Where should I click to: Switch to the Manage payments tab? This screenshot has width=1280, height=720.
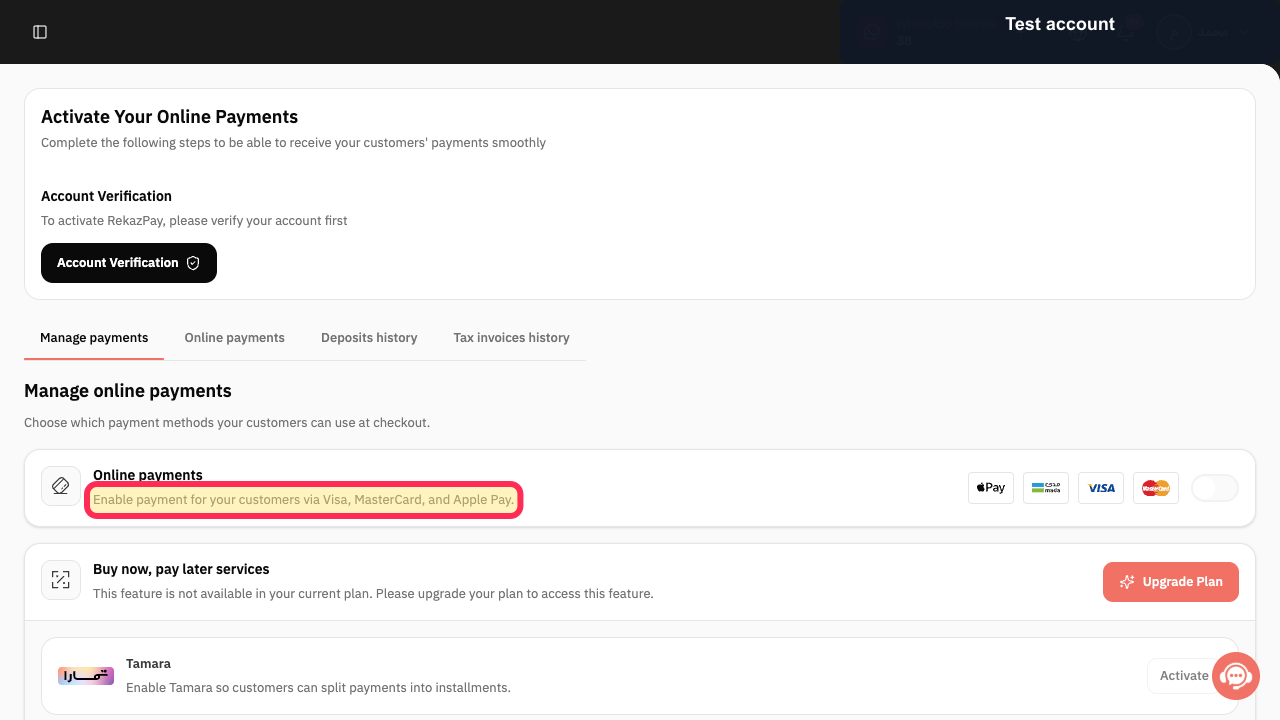(x=94, y=338)
